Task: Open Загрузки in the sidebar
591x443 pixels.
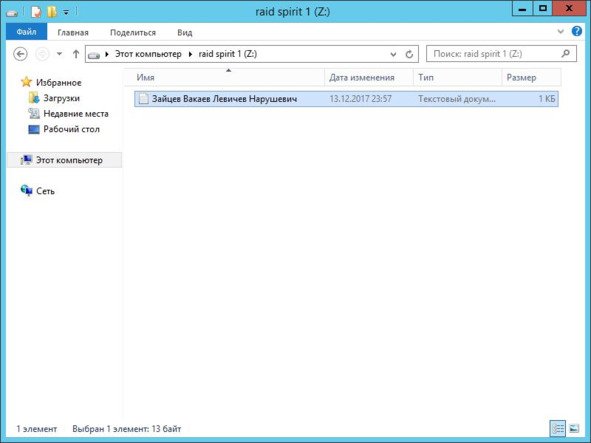Action: [x=61, y=98]
